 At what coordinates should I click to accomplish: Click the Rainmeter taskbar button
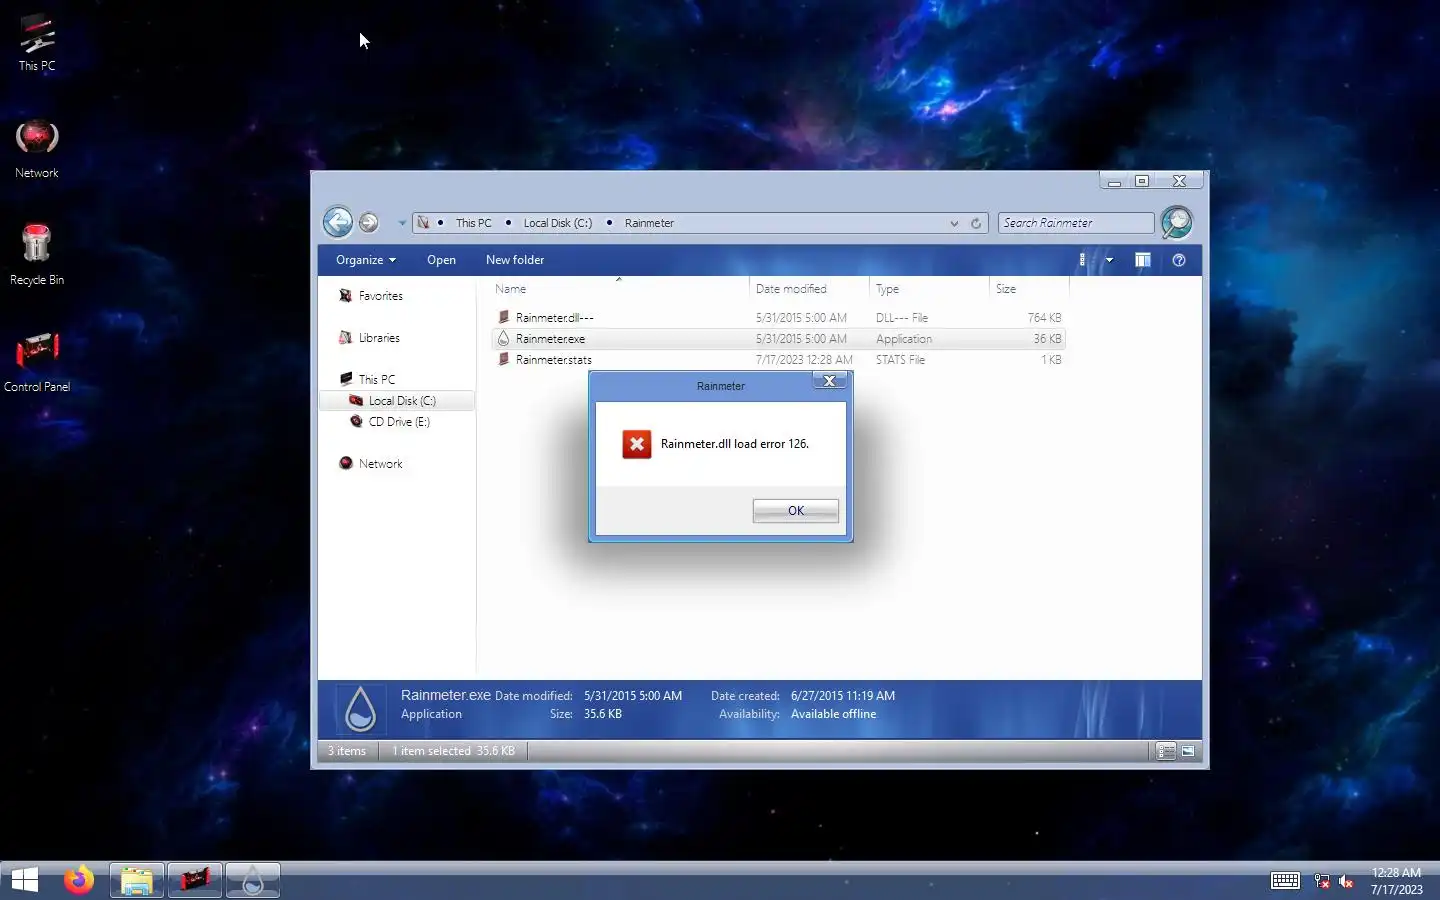(x=252, y=880)
